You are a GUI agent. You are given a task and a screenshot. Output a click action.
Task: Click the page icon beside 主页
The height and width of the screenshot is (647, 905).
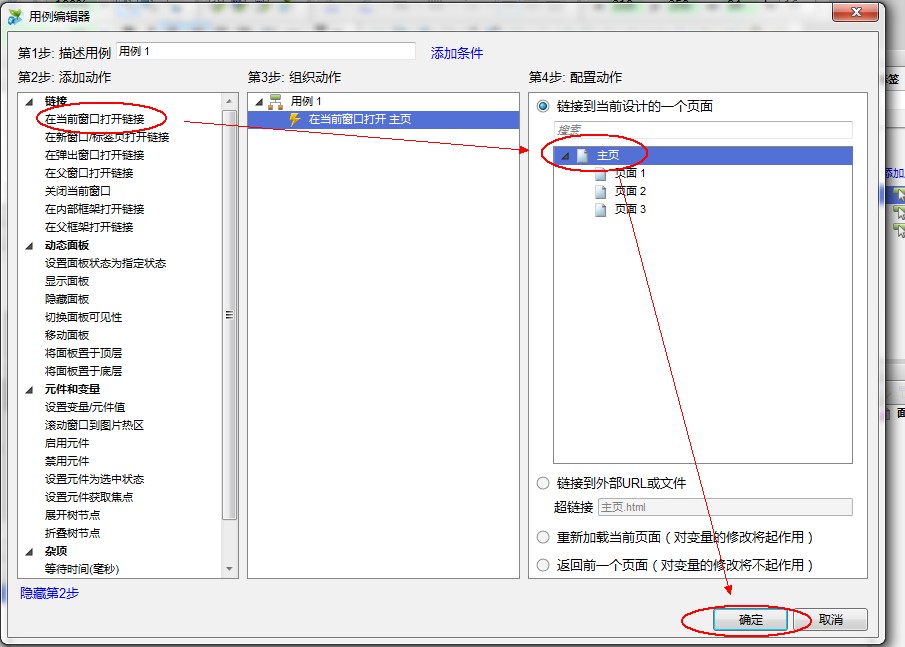pos(582,156)
